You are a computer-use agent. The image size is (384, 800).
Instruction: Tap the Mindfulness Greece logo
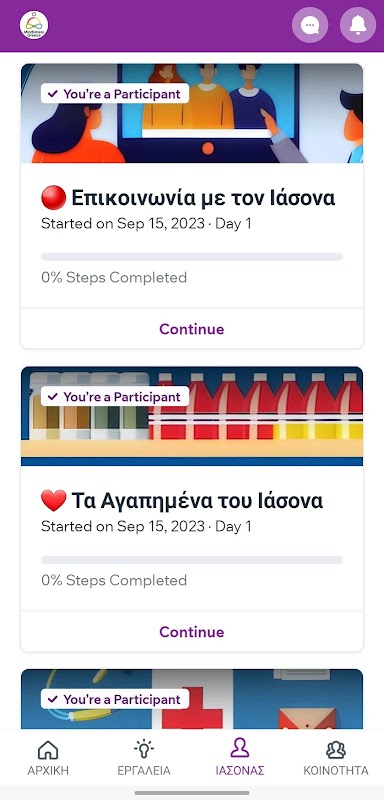click(34, 25)
